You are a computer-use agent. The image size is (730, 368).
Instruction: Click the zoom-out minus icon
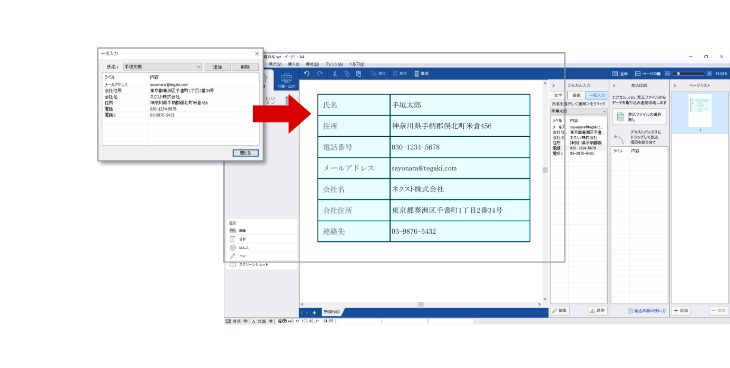(x=667, y=74)
